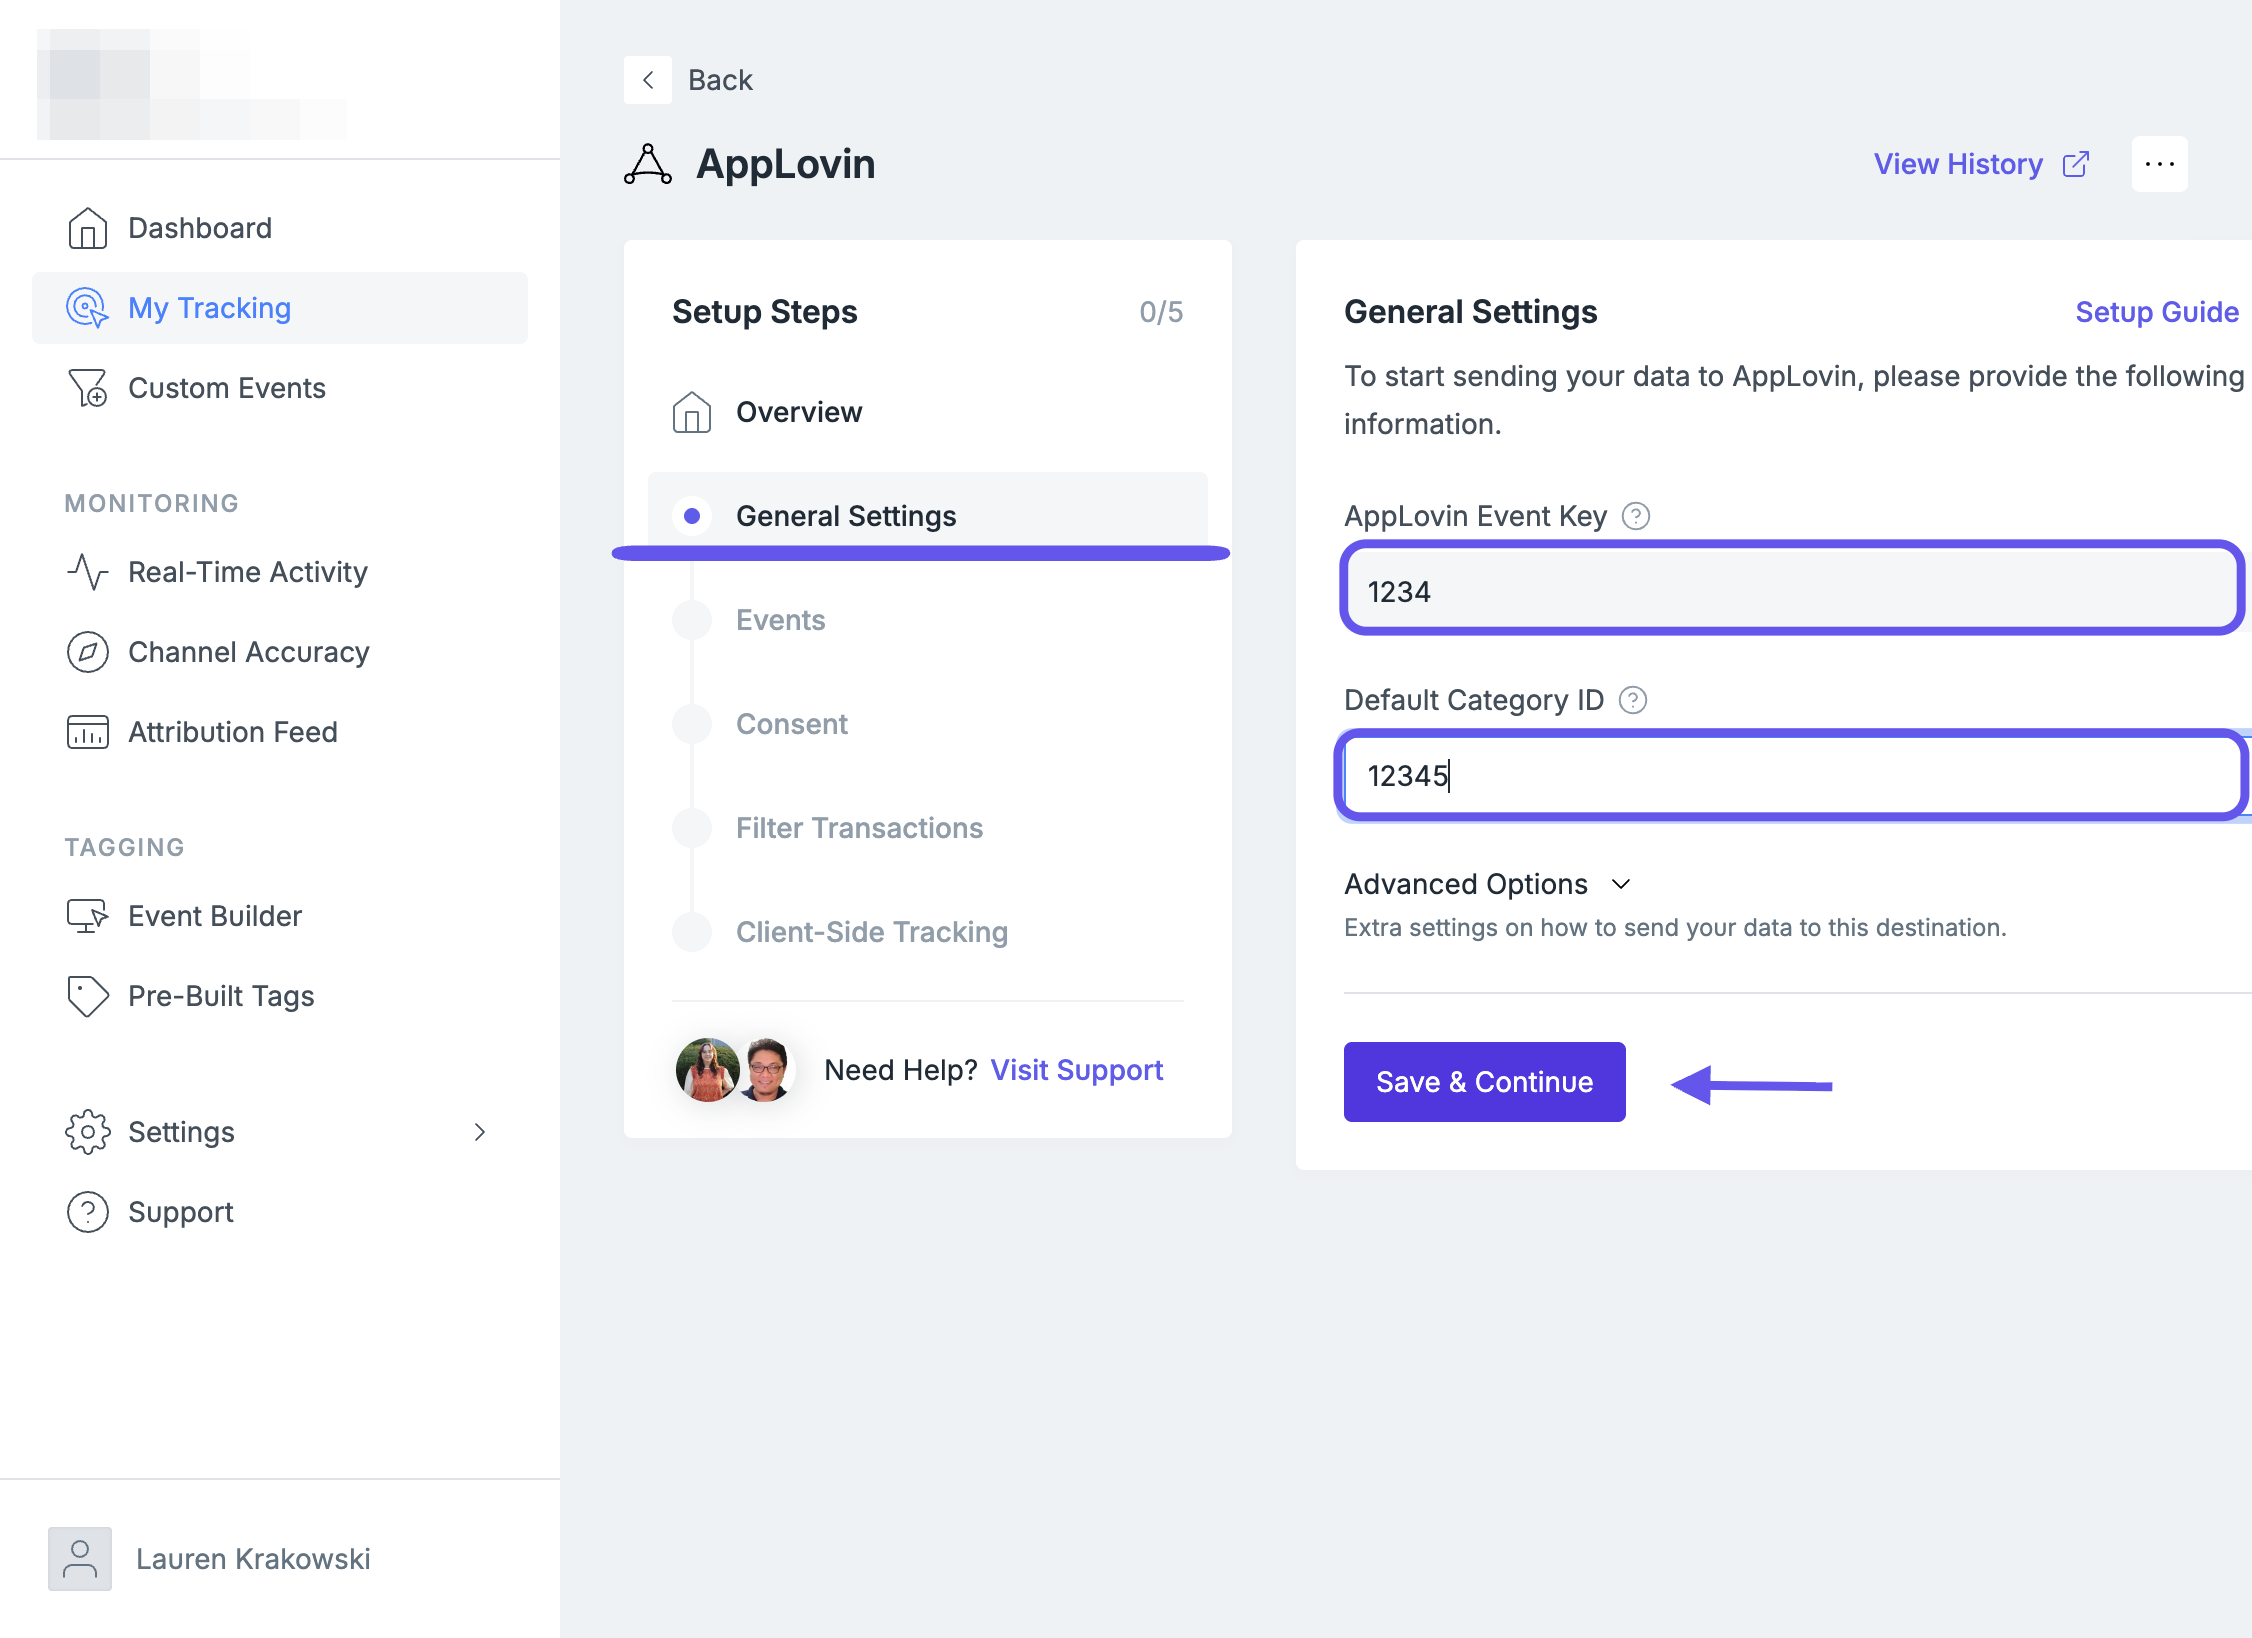Click the Settings gear icon

coord(88,1132)
